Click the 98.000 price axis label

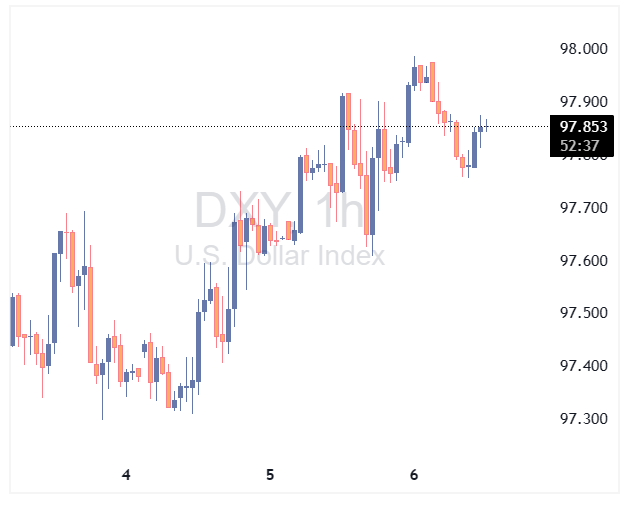(x=584, y=49)
